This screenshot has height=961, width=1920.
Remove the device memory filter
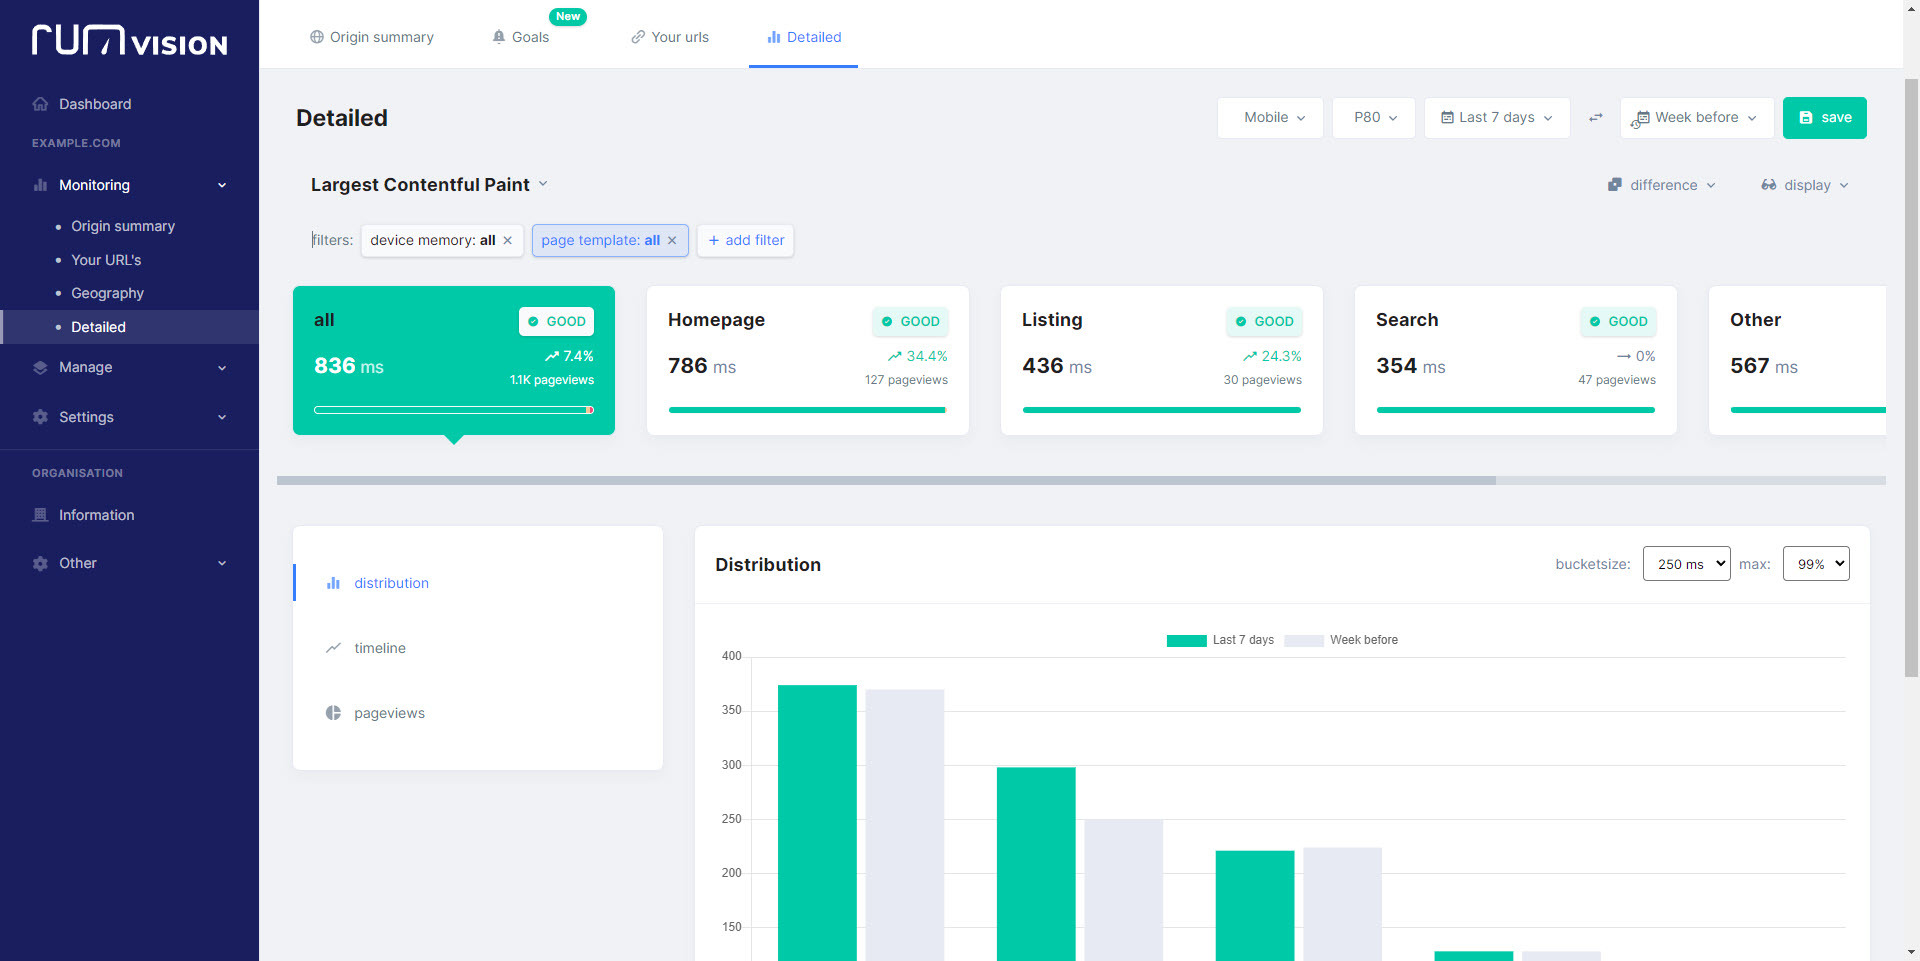pyautogui.click(x=507, y=240)
